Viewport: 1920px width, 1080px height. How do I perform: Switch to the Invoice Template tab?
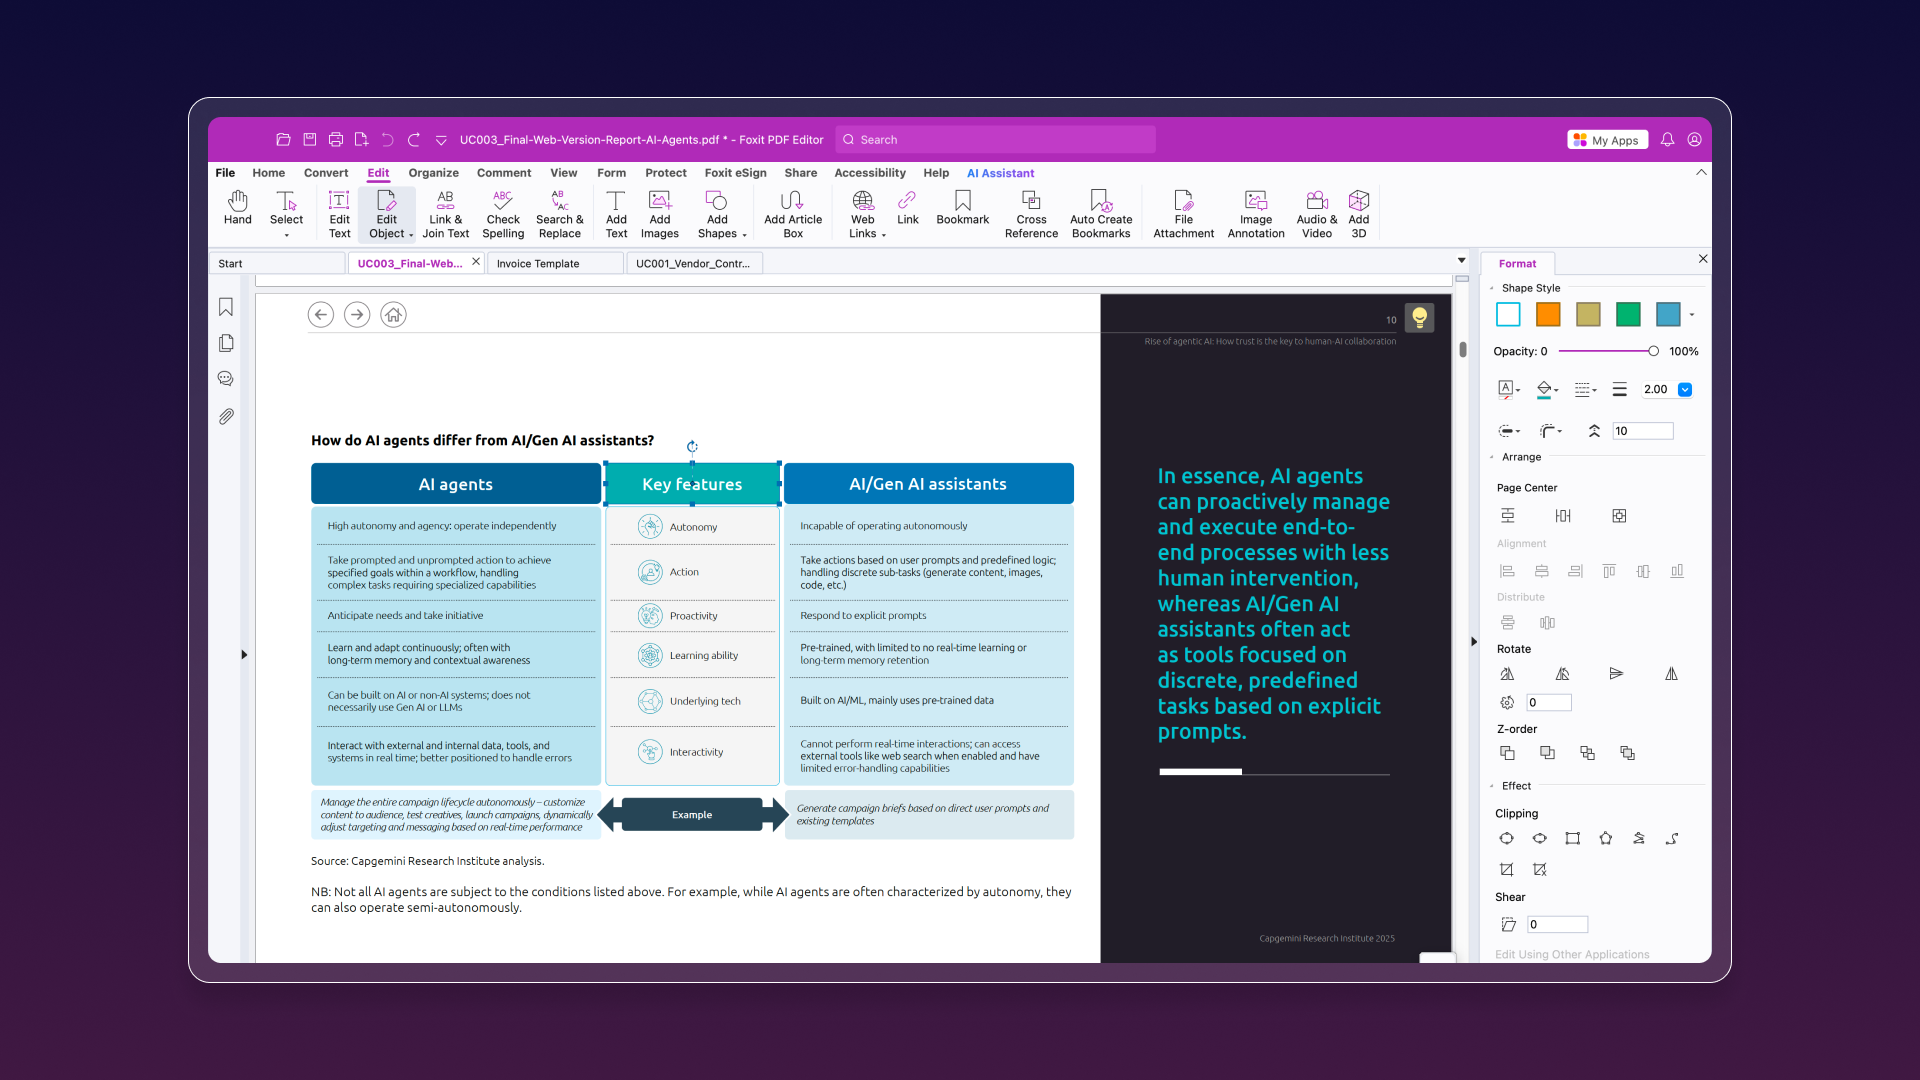[x=538, y=263]
